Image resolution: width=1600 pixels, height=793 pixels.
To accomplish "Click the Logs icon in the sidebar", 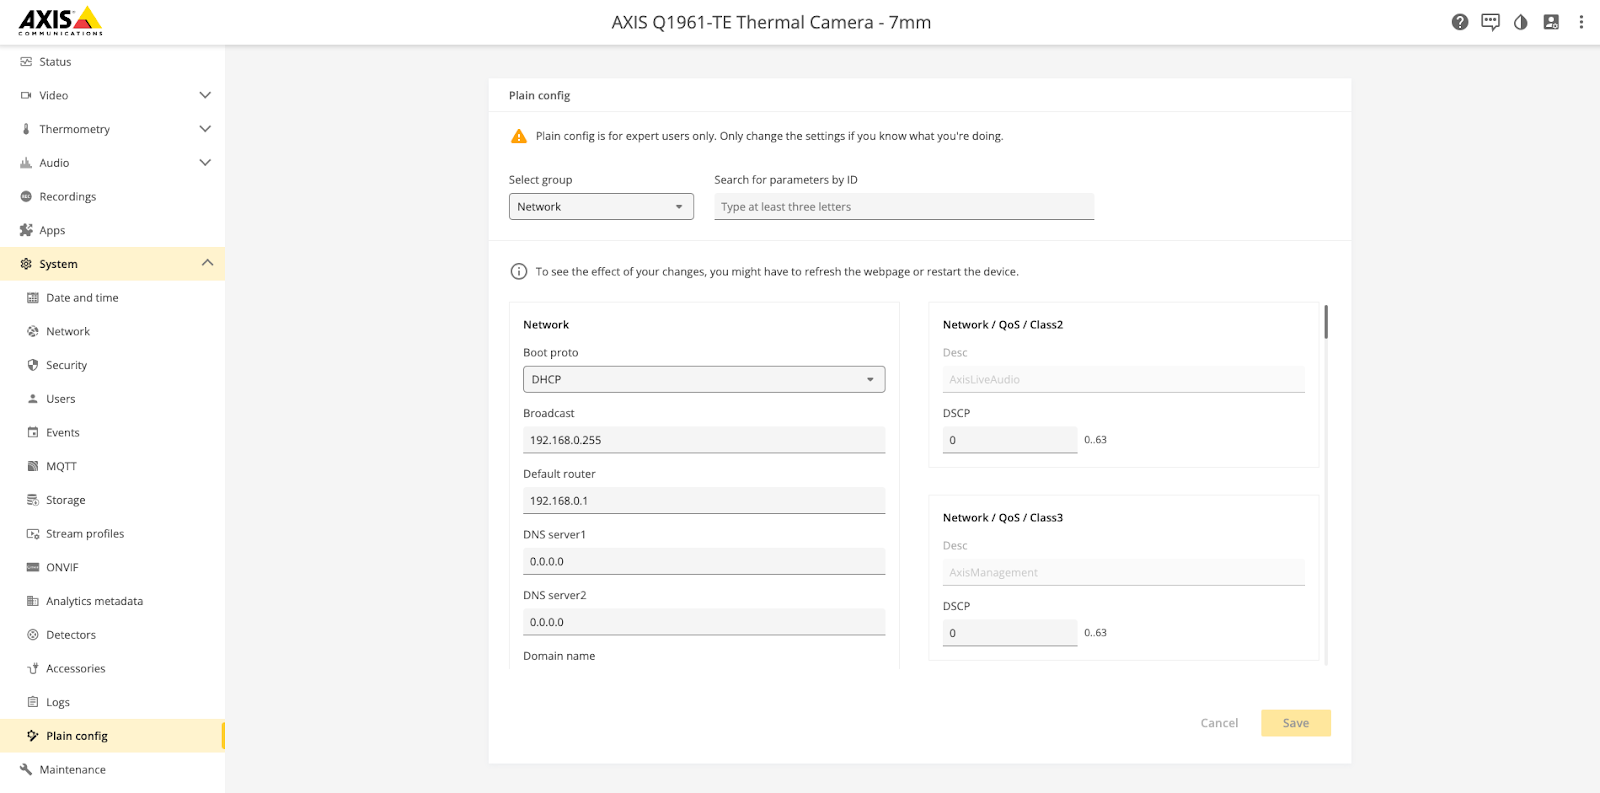I will click(33, 702).
